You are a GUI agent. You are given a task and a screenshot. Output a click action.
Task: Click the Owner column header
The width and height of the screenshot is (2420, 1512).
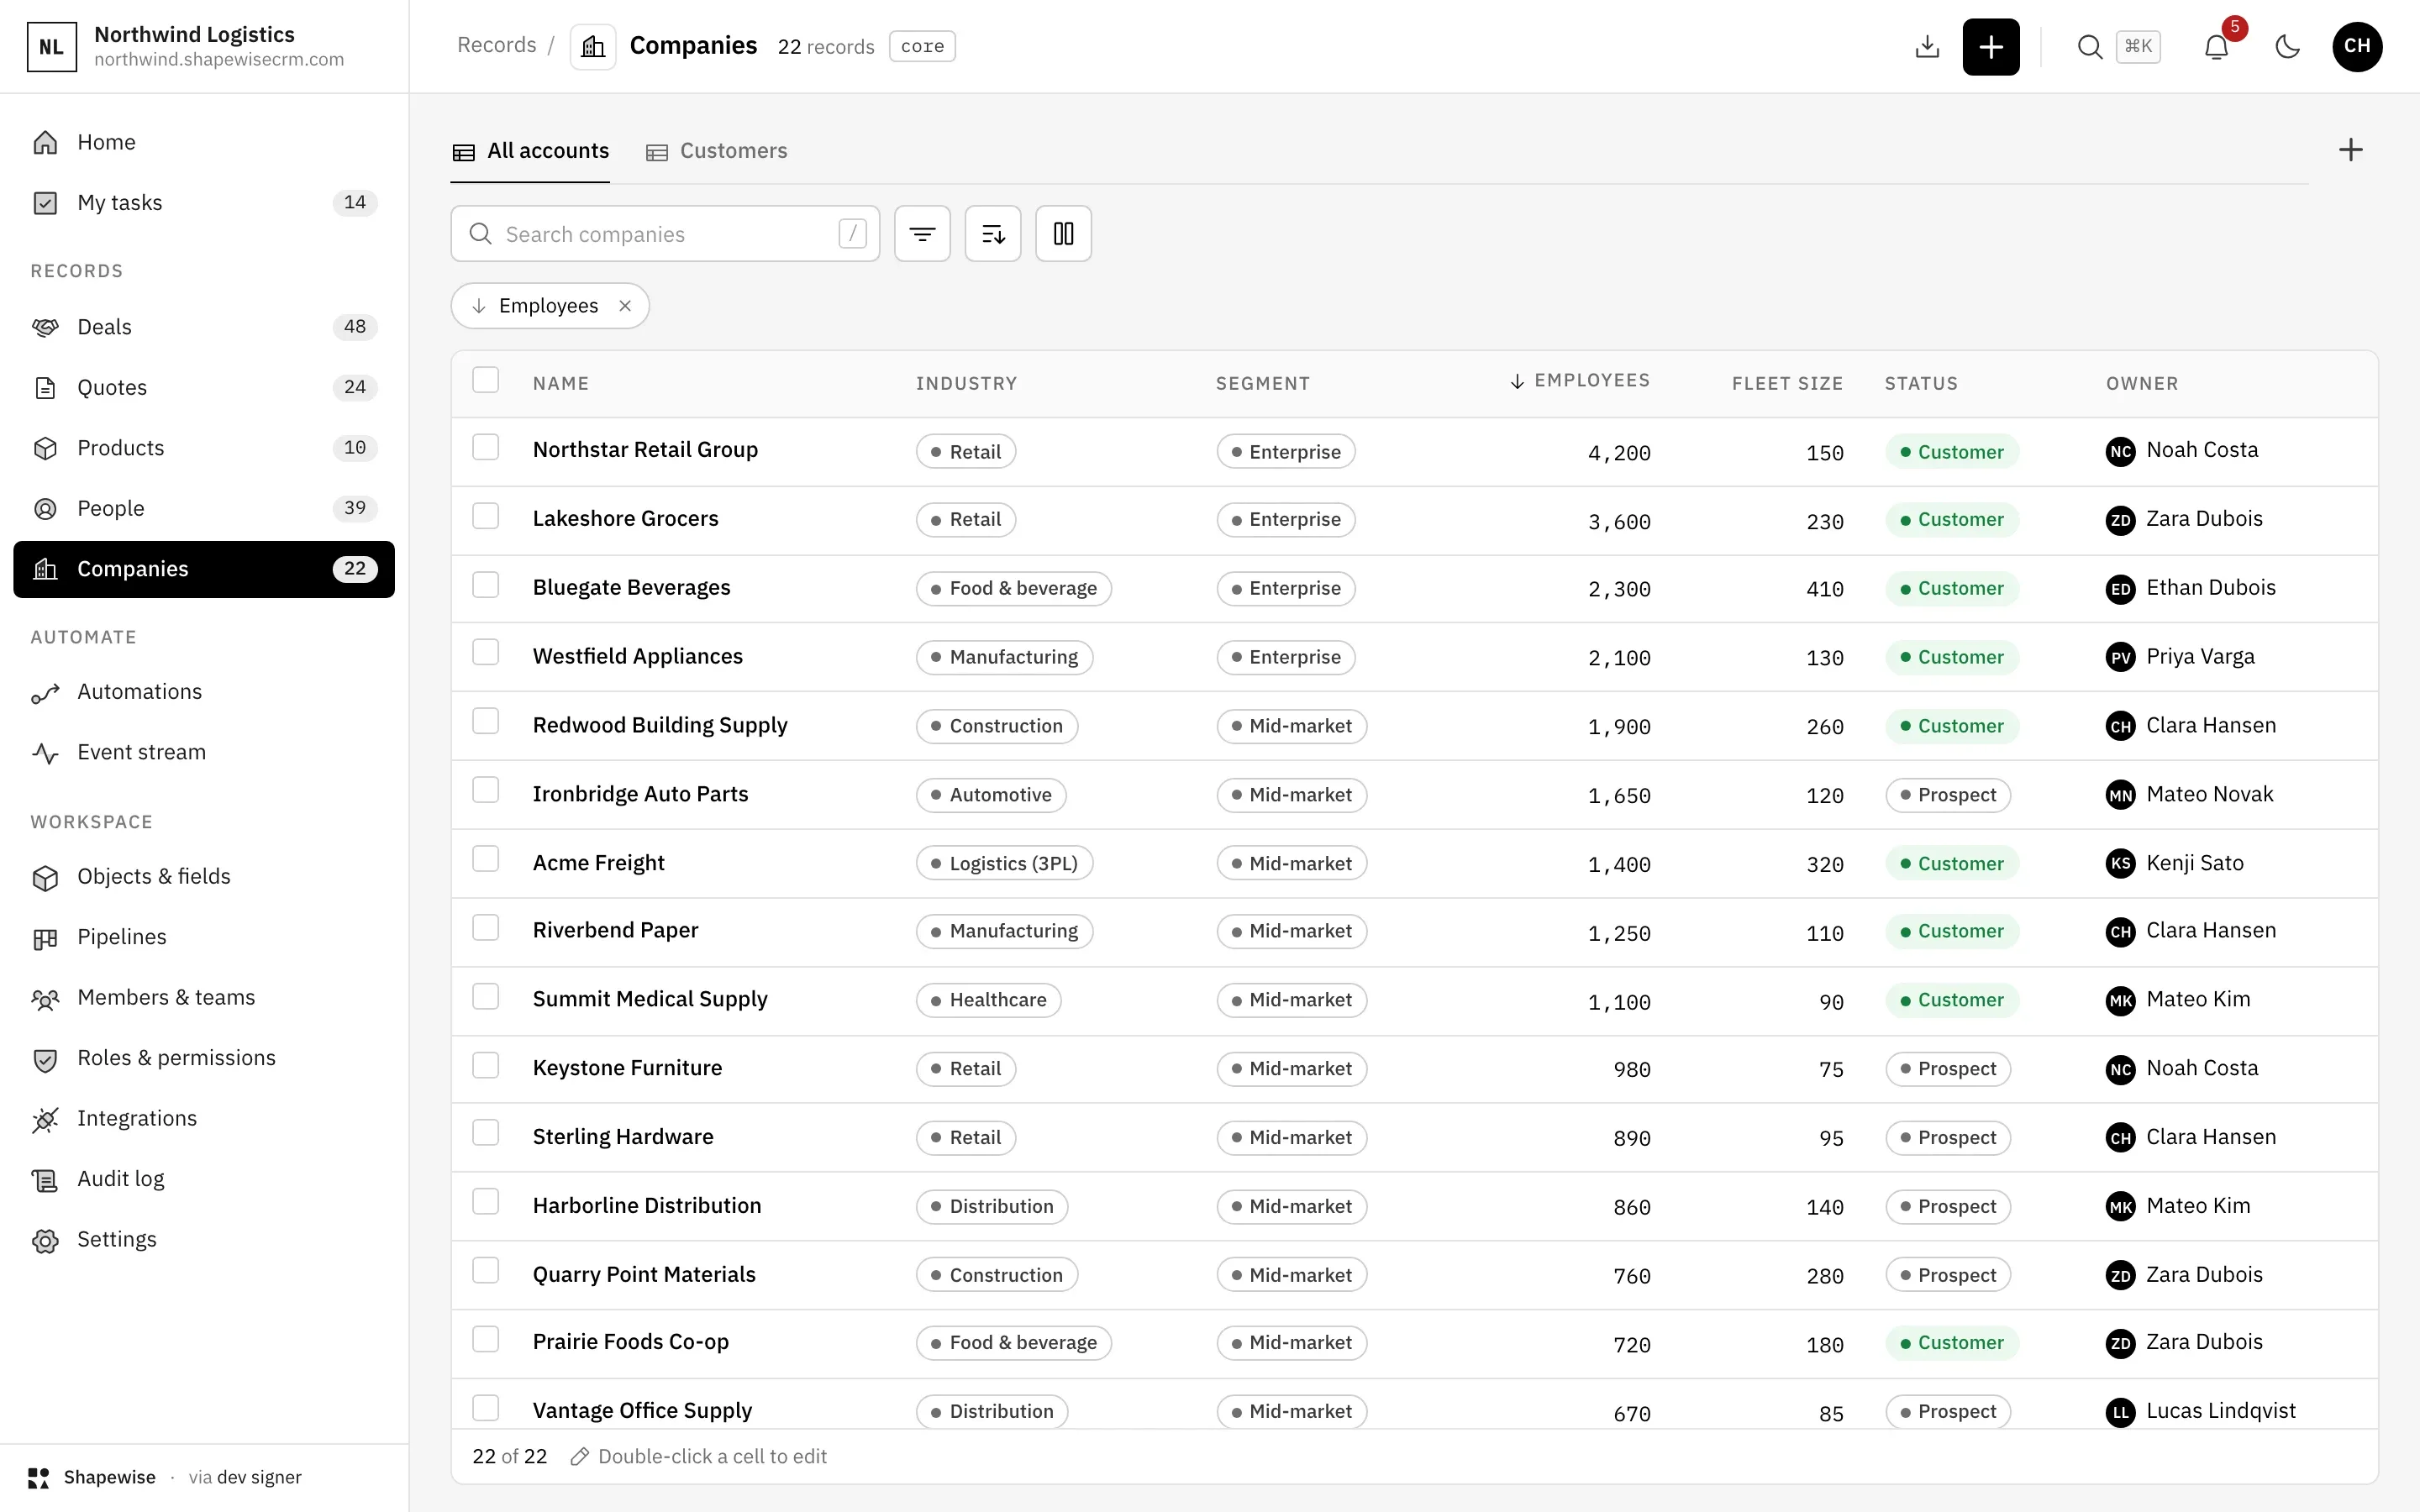pos(2142,384)
